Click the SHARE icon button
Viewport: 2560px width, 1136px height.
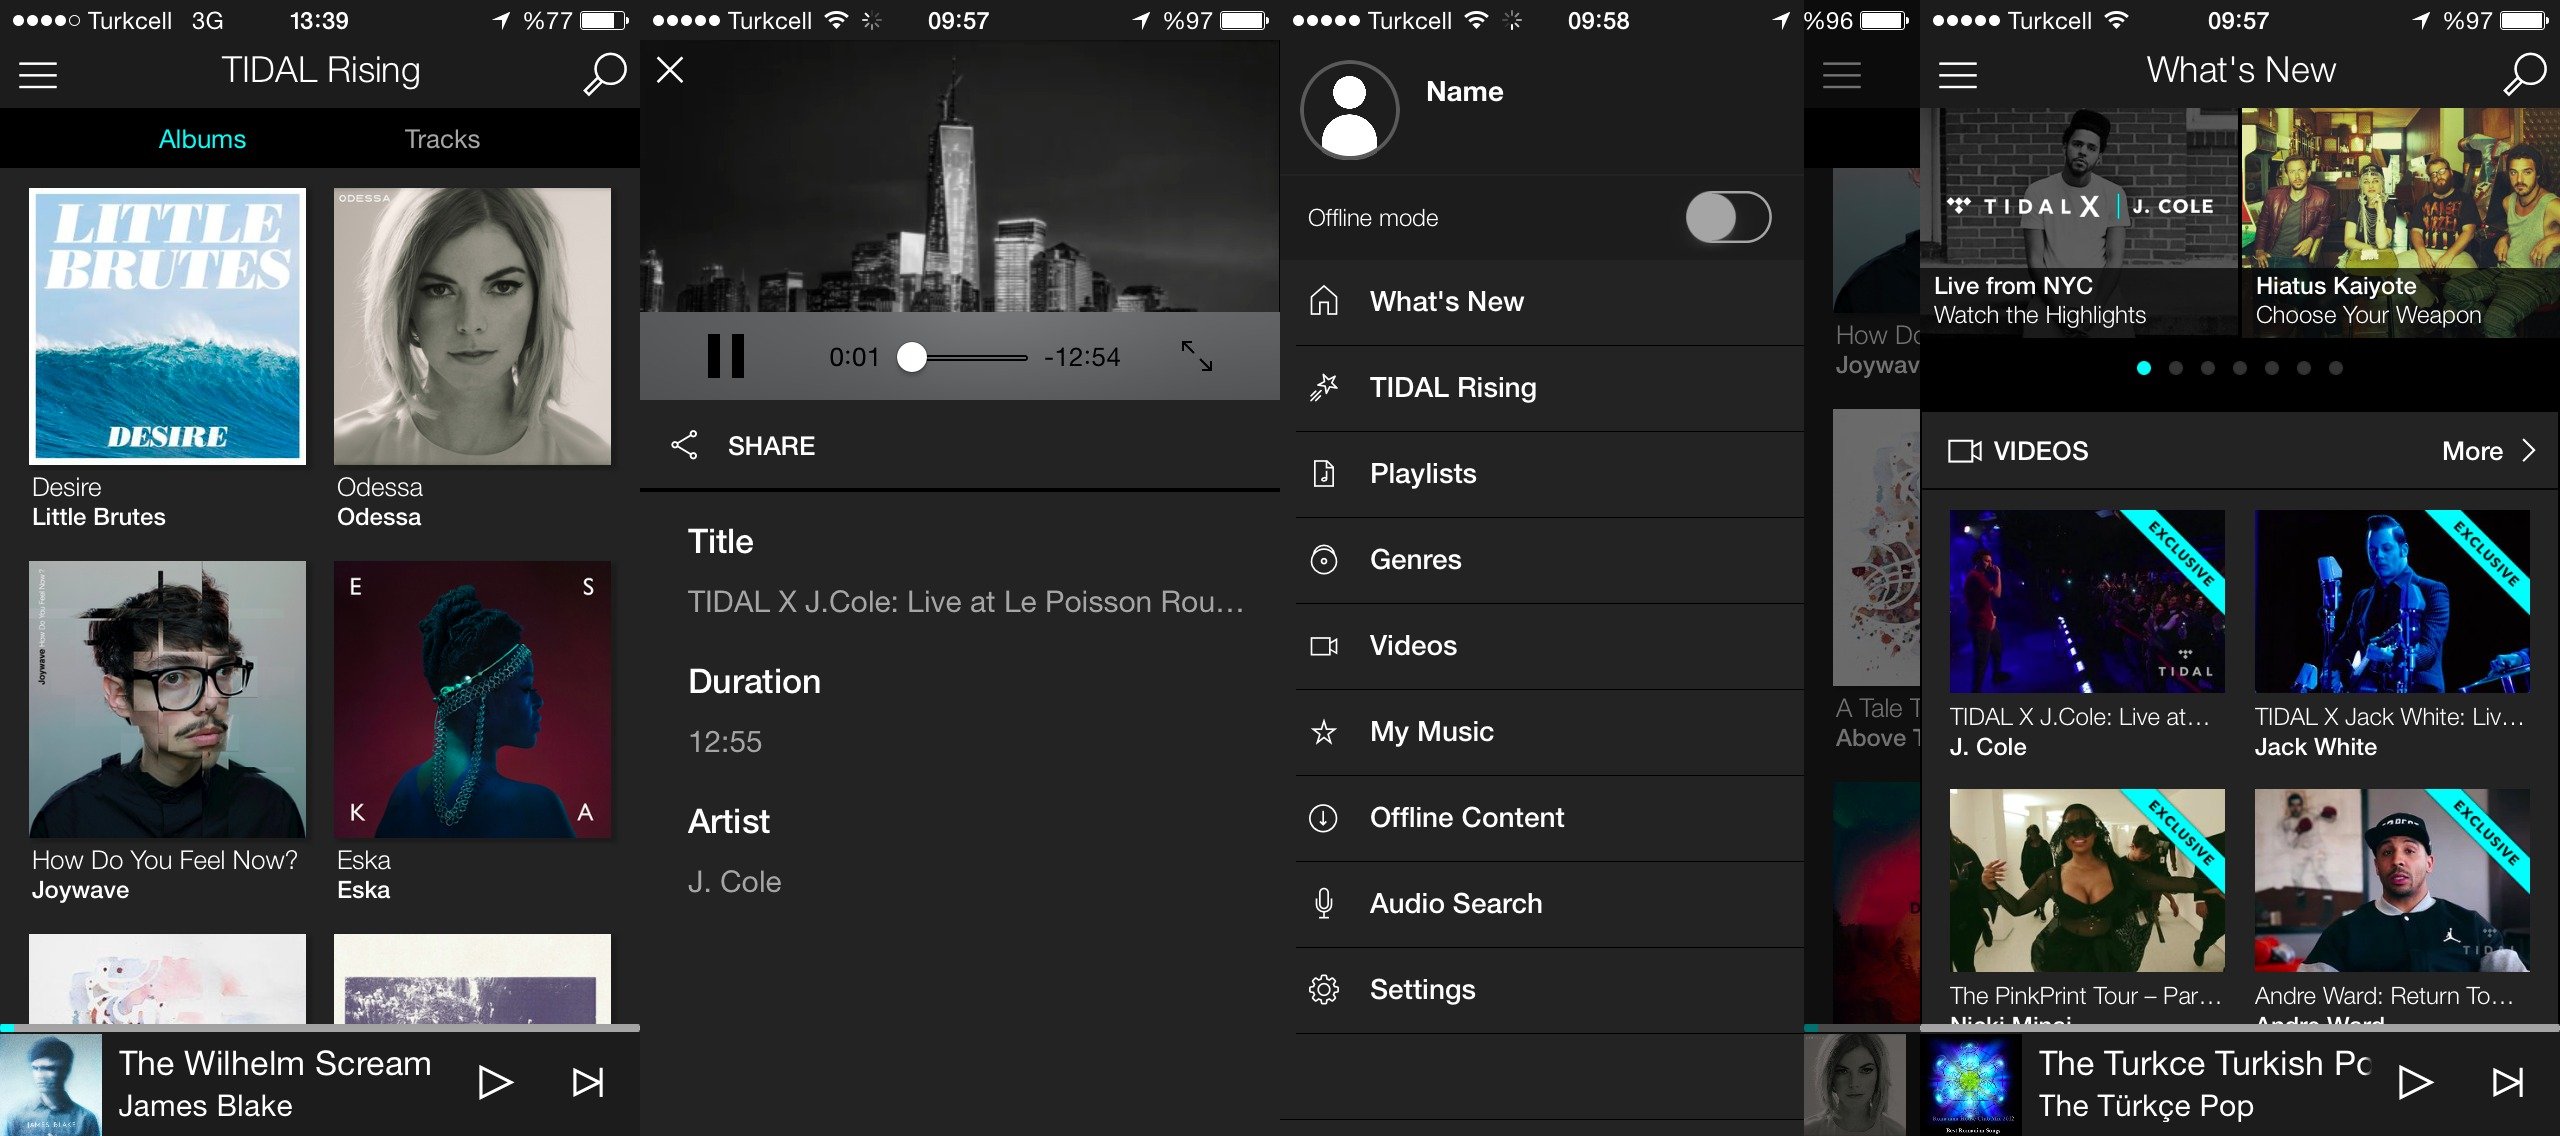pos(685,446)
